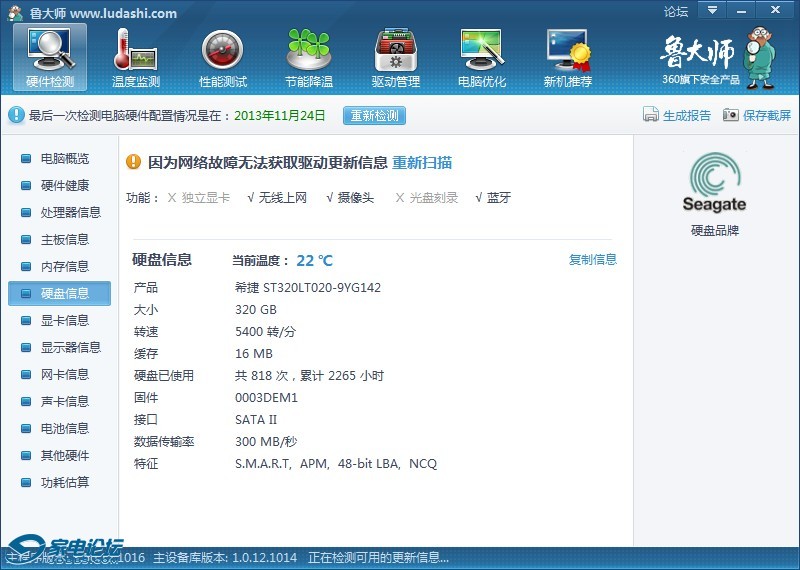Image resolution: width=800 pixels, height=570 pixels.
Task: Click the Seagate brand logo
Action: click(714, 183)
